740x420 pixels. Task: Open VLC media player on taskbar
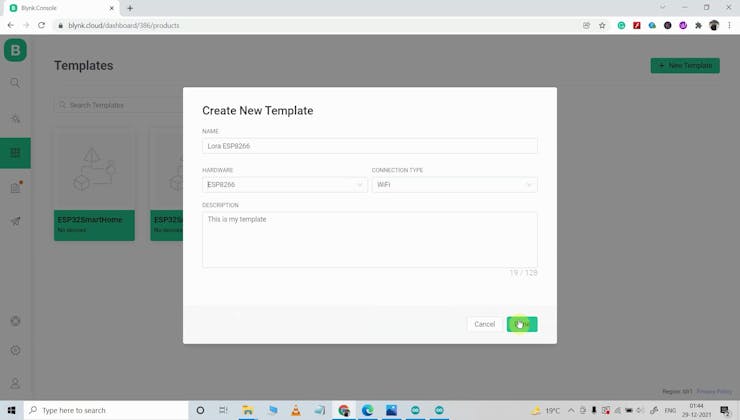pyautogui.click(x=296, y=410)
